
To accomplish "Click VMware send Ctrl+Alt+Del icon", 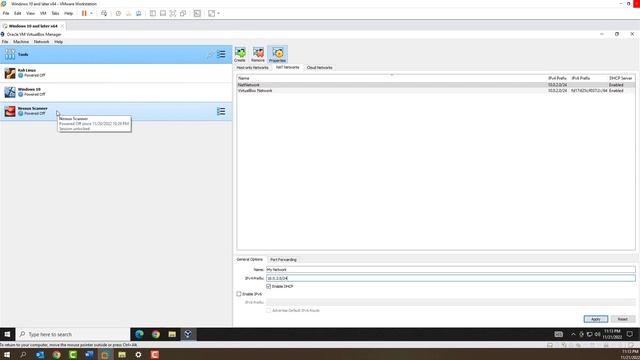I will (104, 13).
